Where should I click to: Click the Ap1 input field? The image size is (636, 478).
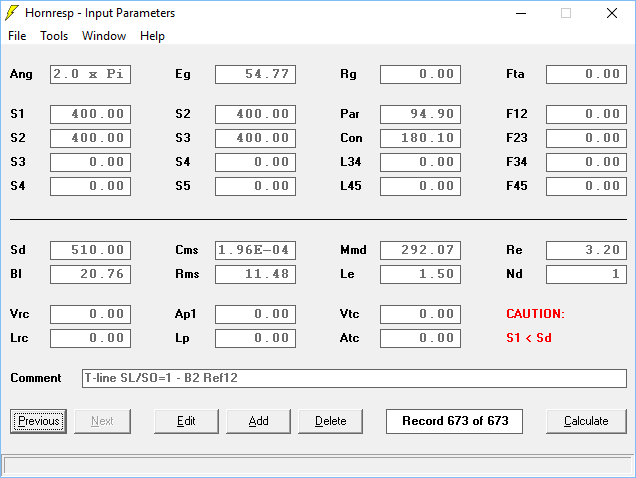256,314
